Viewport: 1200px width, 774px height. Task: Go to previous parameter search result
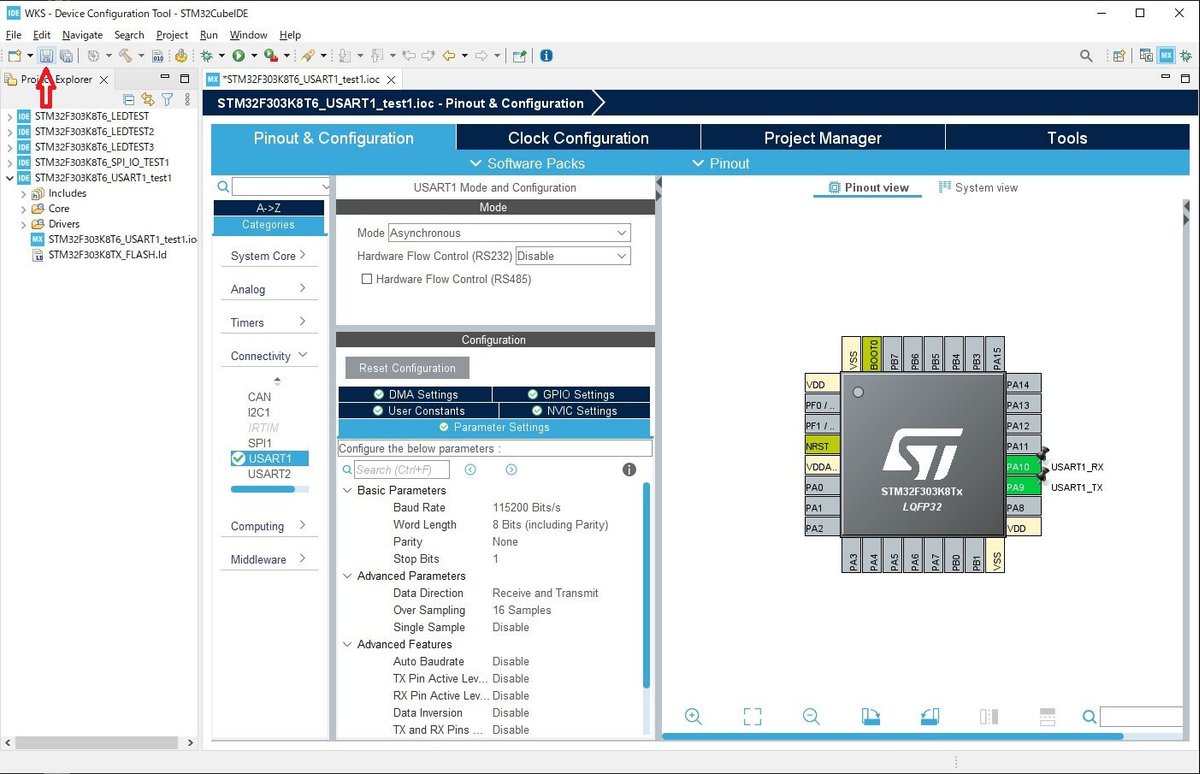[x=470, y=469]
